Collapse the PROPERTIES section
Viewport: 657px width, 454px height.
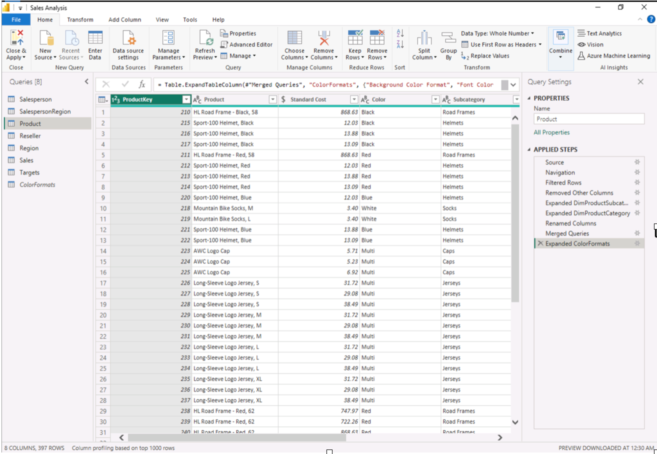pyautogui.click(x=529, y=98)
